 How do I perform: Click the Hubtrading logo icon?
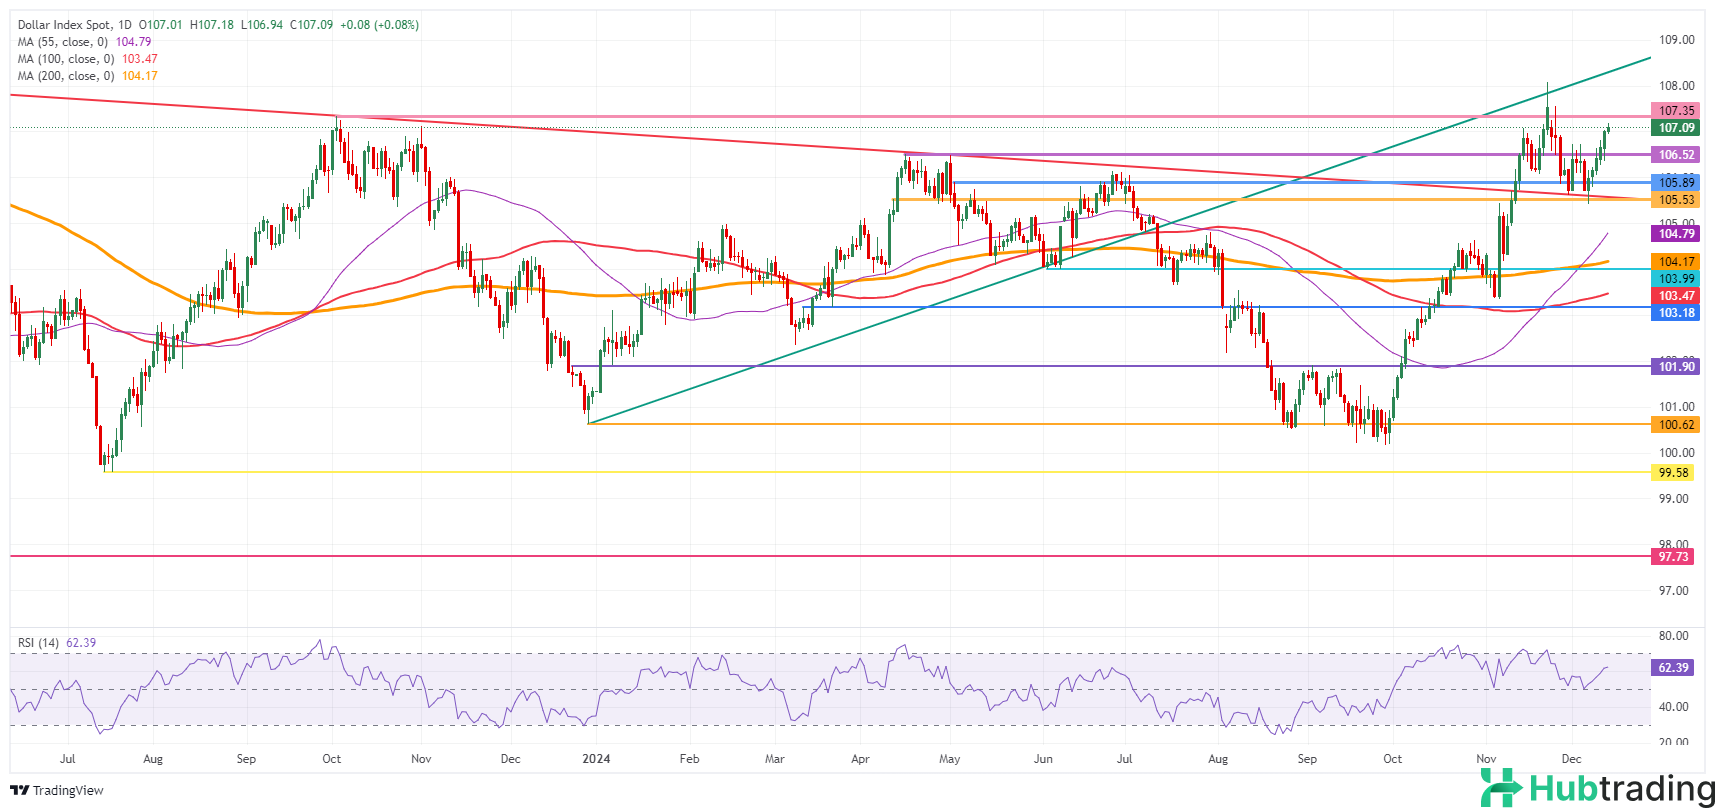pos(1500,788)
